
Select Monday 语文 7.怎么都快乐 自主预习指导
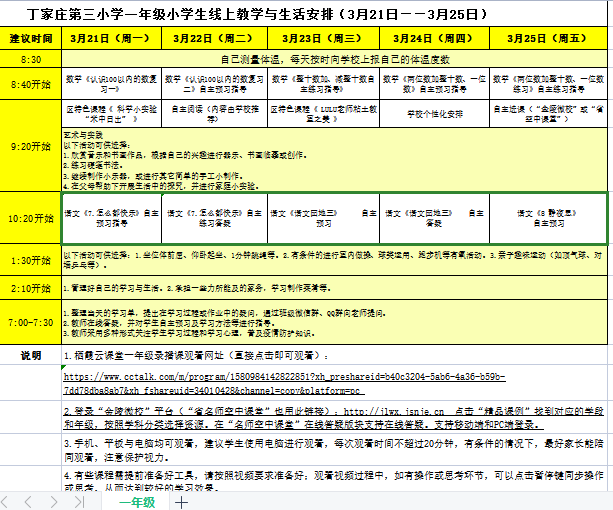[x=111, y=218]
